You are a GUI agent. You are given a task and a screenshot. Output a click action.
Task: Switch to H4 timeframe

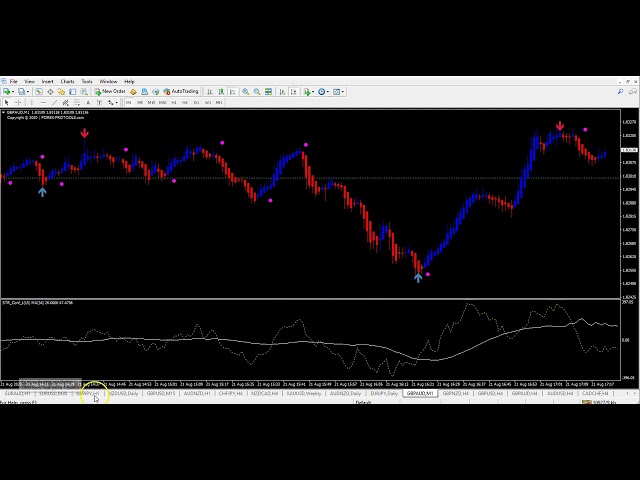[184, 102]
